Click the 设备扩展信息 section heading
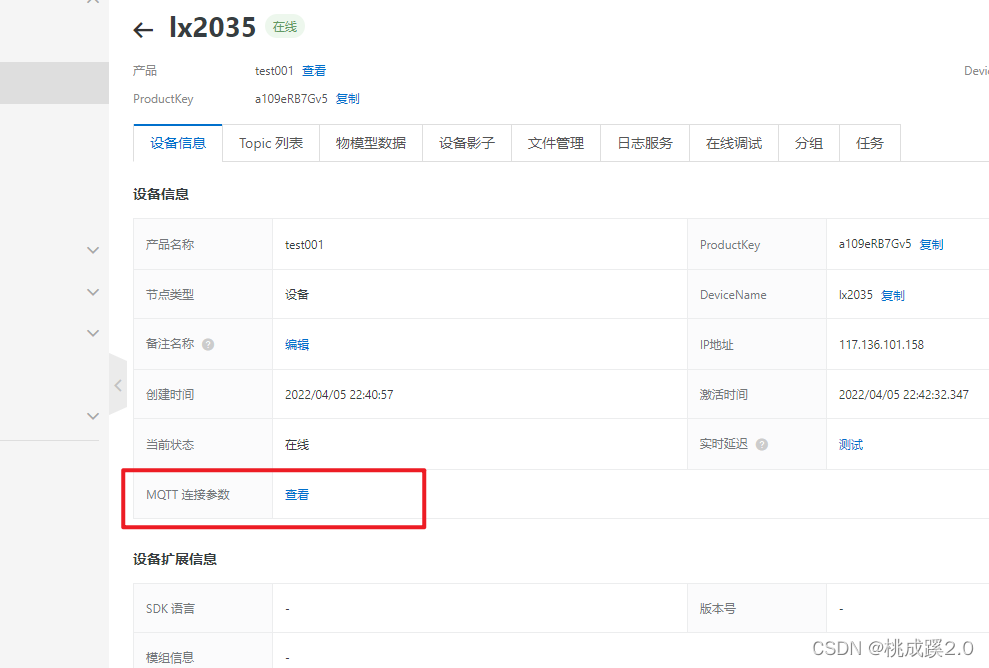Viewport: 989px width, 668px height. pyautogui.click(x=175, y=559)
